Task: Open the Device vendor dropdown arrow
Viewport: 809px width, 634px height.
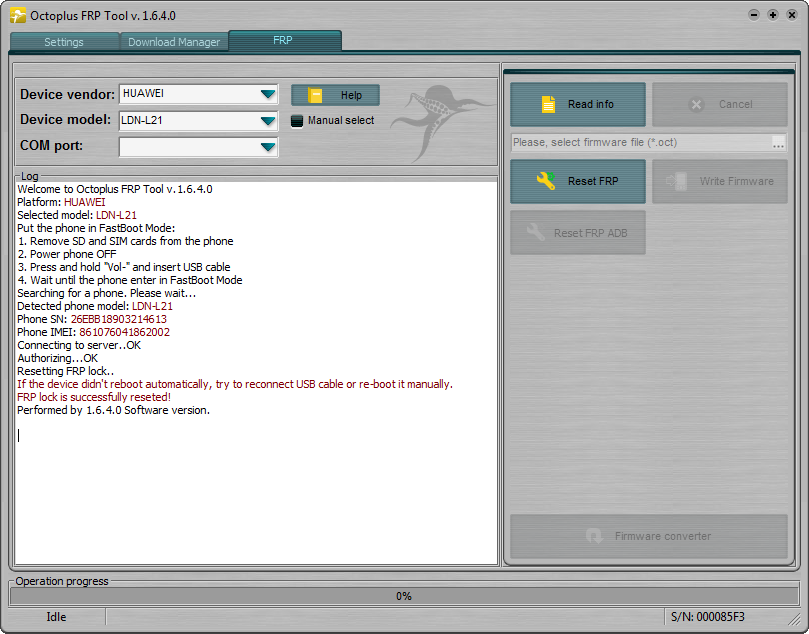Action: pyautogui.click(x=268, y=94)
